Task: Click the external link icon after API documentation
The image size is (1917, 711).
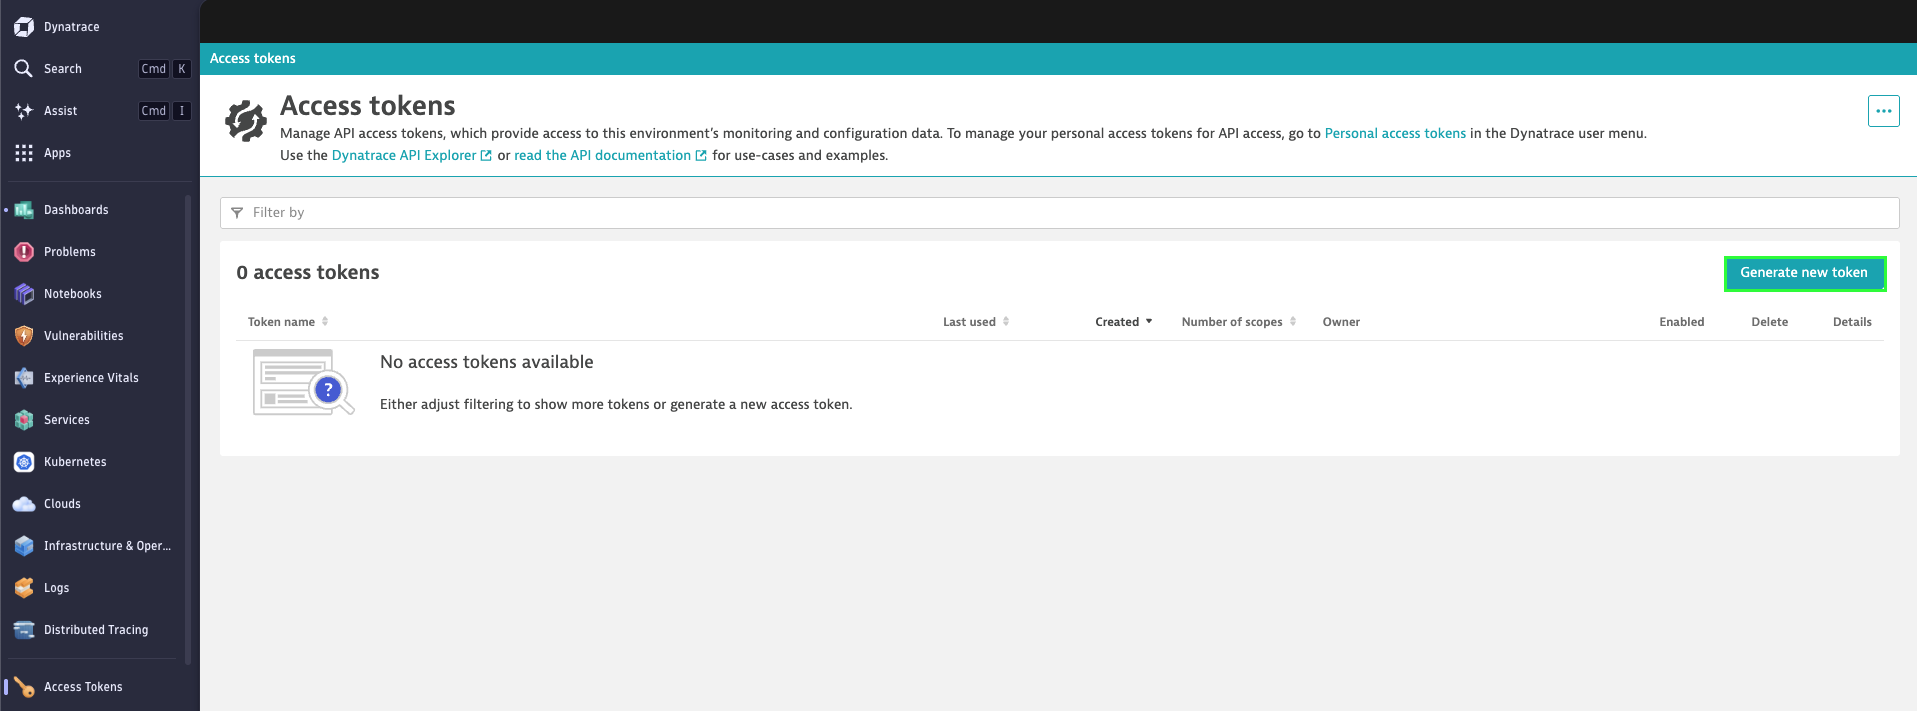Action: pos(701,156)
